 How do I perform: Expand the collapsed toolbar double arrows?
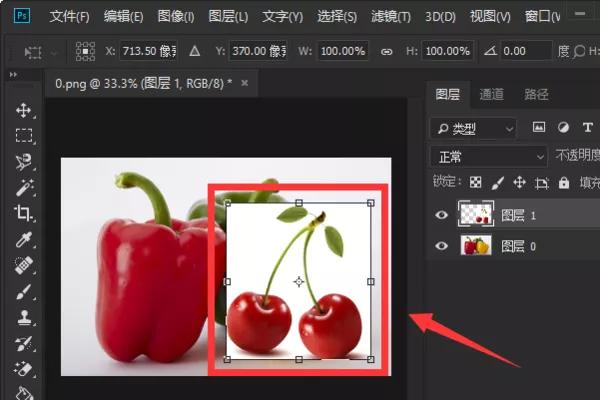13,75
